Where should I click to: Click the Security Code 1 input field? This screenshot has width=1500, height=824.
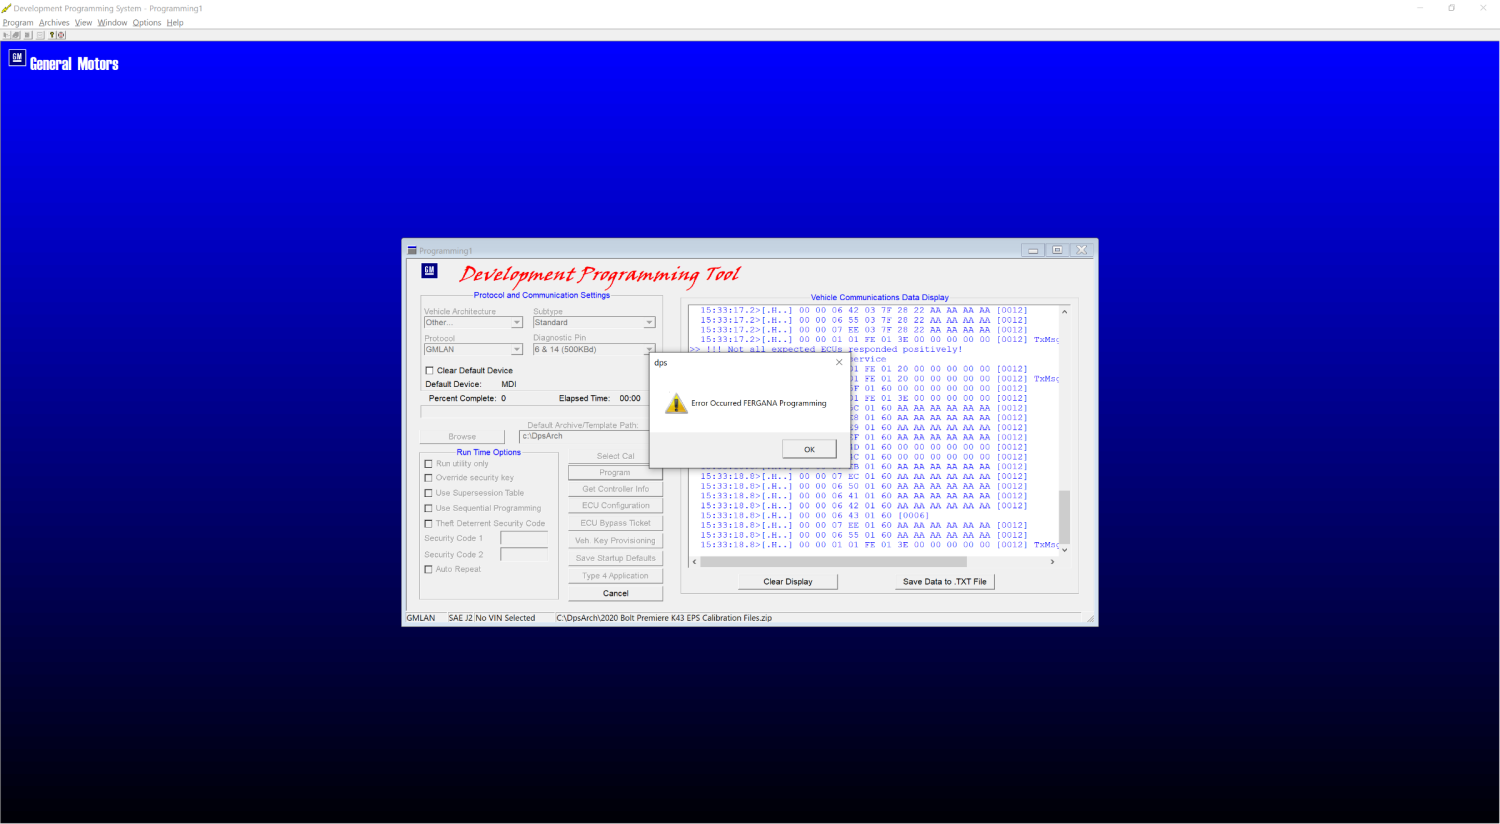(524, 538)
